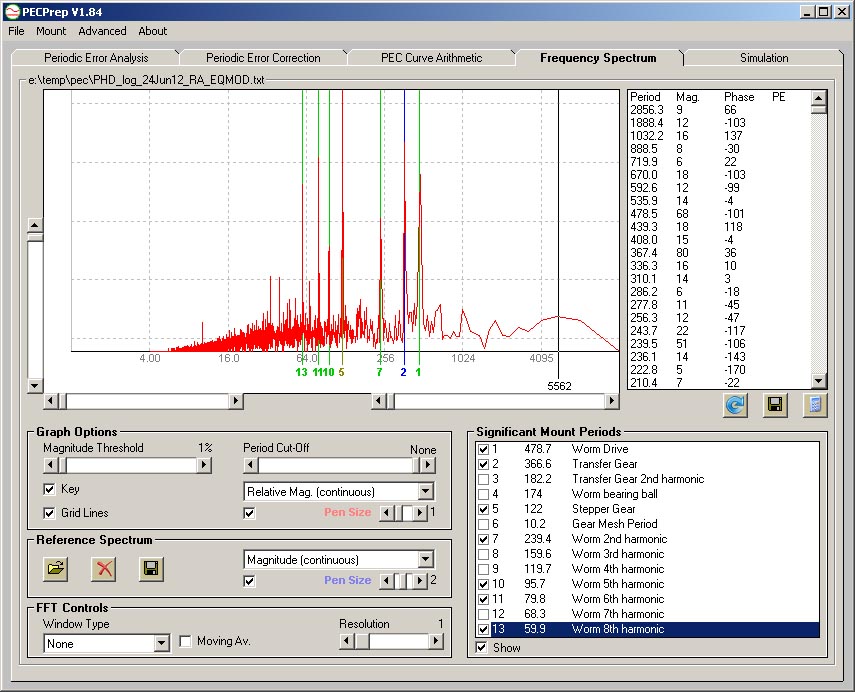The image size is (855, 692).
Task: Switch to PEC Curve Arithmetic tab
Action: 431,58
